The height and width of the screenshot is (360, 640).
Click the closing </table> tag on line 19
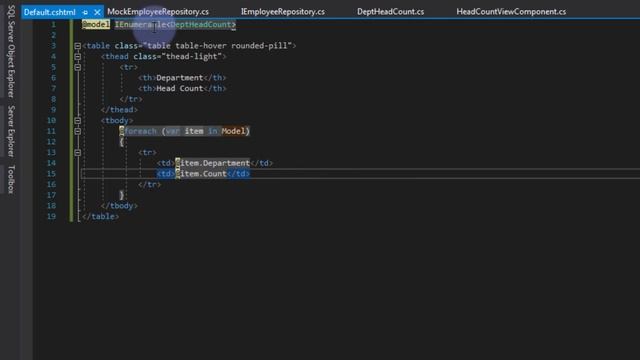click(100, 216)
